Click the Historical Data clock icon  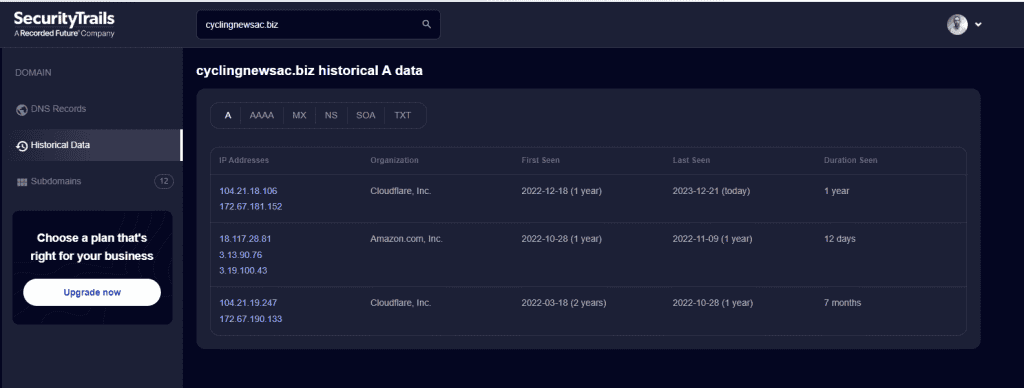[x=22, y=146]
